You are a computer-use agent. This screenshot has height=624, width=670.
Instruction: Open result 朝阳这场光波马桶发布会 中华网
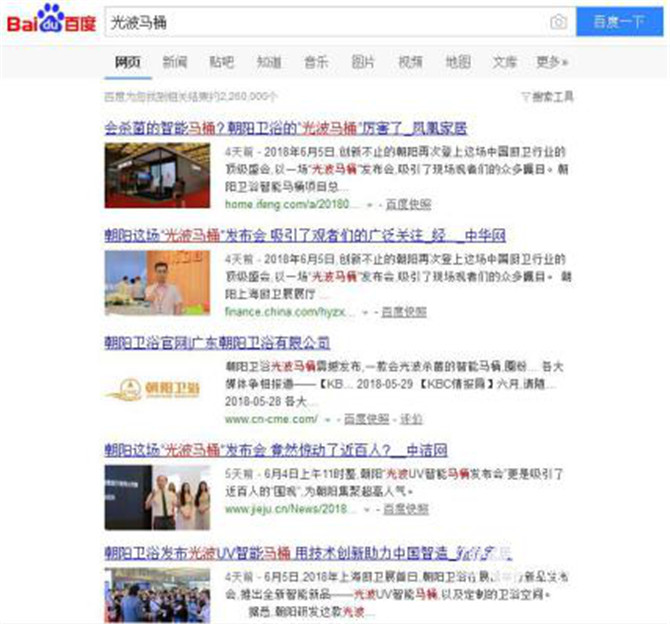(305, 235)
